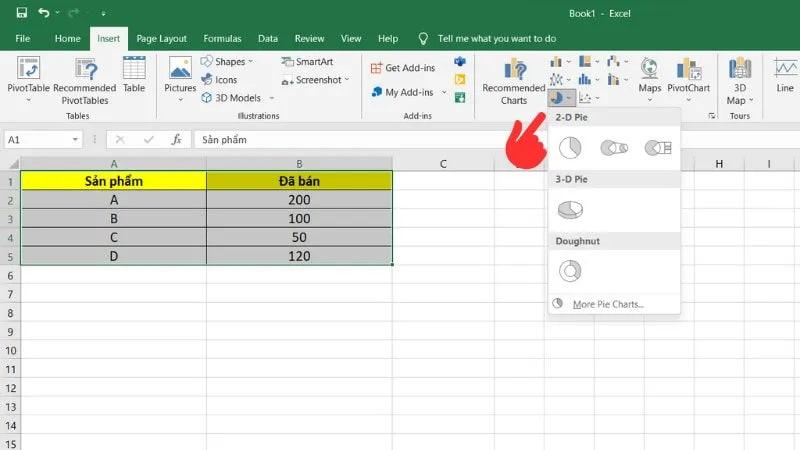Screen dimensions: 800x450
Task: Insert a Line sparkline
Action: (785, 75)
